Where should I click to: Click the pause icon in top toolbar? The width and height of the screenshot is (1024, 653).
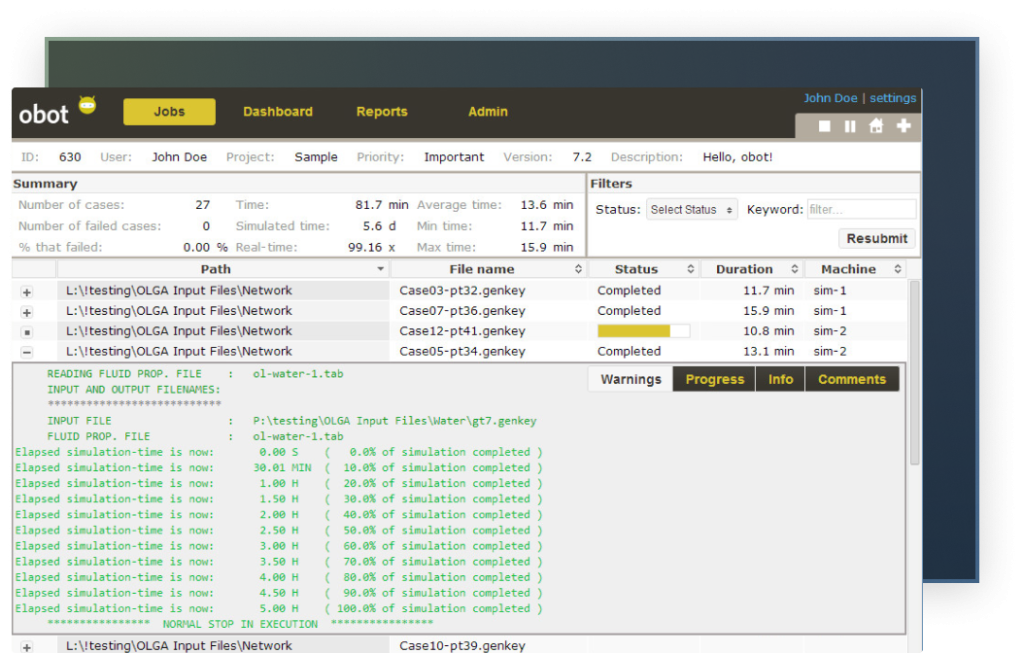(850, 126)
